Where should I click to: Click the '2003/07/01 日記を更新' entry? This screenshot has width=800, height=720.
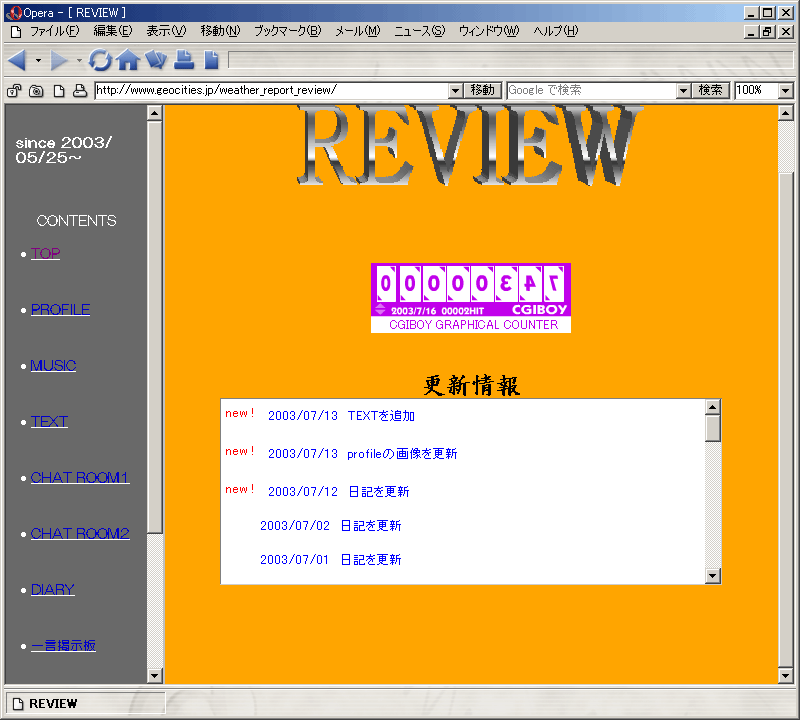tap(331, 560)
